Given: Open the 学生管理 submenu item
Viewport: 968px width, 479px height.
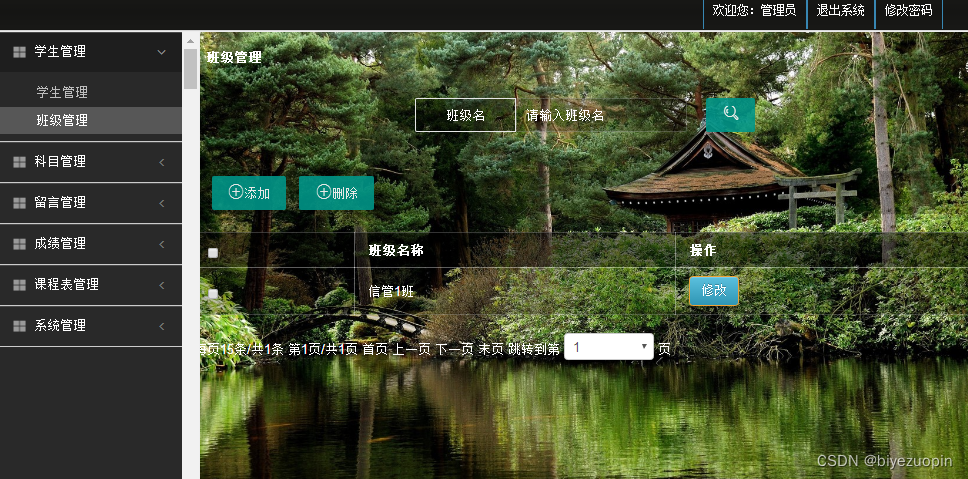Looking at the screenshot, I should click(x=62, y=92).
